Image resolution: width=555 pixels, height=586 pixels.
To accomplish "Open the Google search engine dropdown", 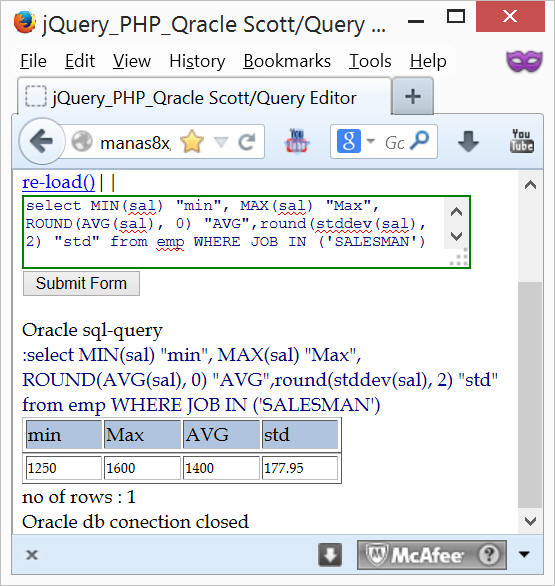I will click(x=354, y=141).
